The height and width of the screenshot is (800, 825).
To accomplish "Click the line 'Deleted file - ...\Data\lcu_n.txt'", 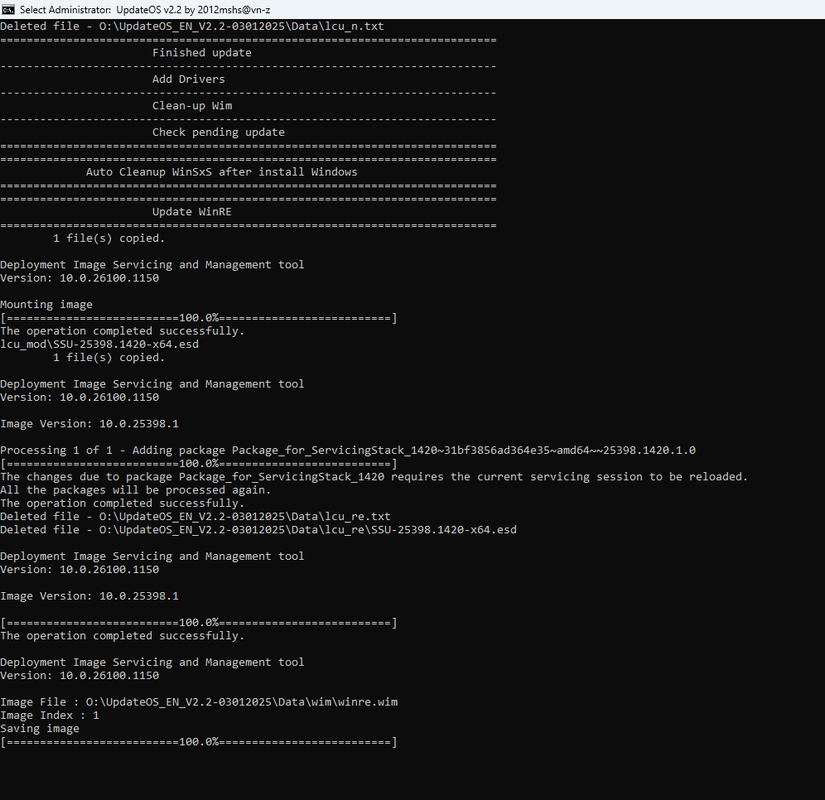I will pos(192,26).
